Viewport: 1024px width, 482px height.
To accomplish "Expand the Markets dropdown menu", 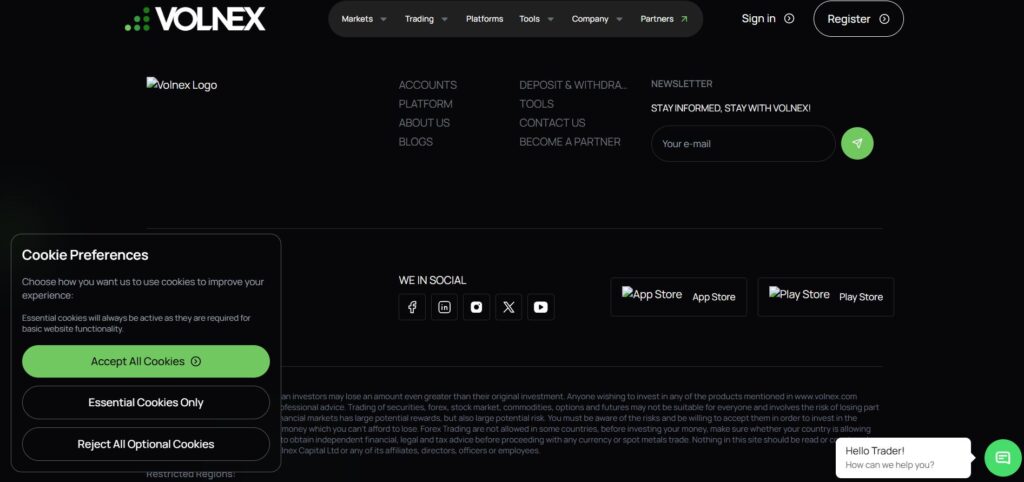I will 364,19.
